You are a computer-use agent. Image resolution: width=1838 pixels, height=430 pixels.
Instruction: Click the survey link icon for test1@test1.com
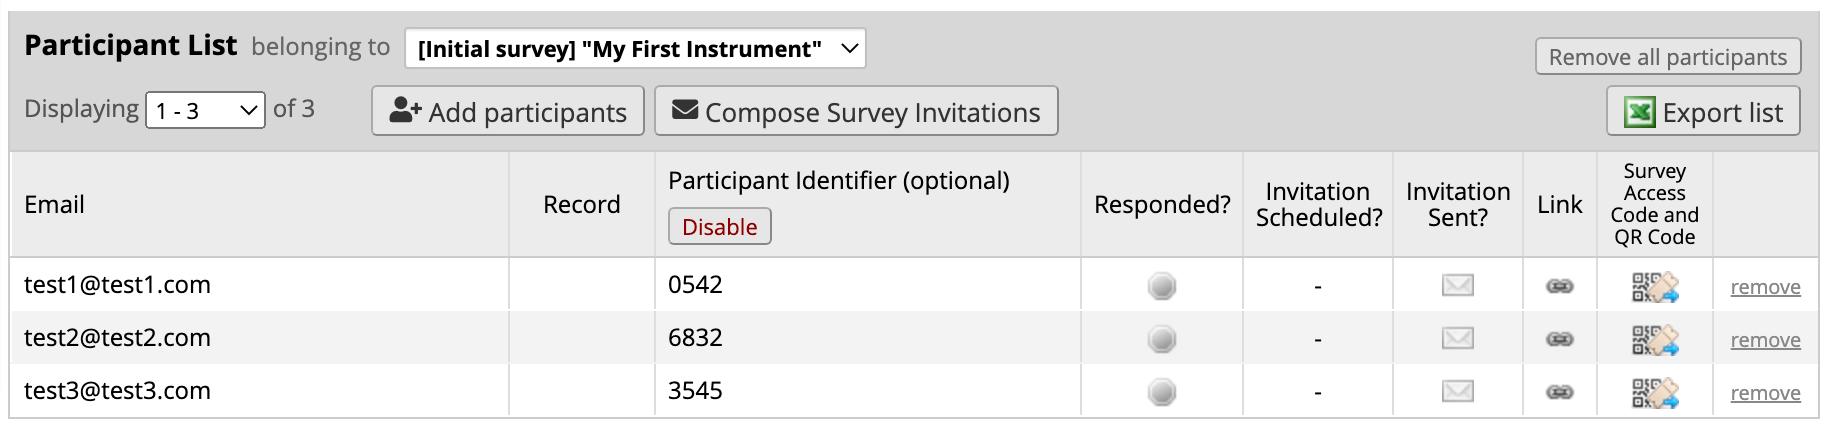tap(1559, 287)
